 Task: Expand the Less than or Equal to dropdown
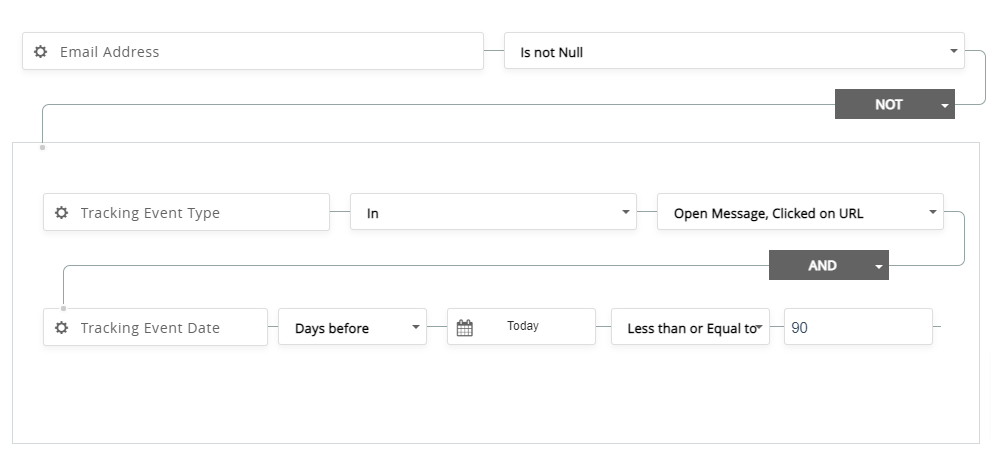point(760,328)
